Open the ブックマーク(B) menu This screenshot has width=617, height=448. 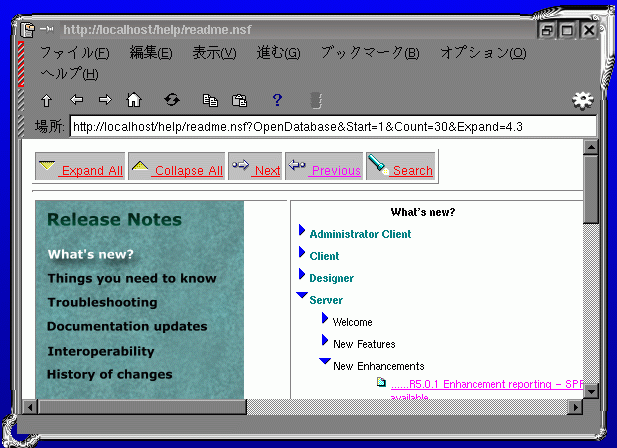pyautogui.click(x=369, y=53)
